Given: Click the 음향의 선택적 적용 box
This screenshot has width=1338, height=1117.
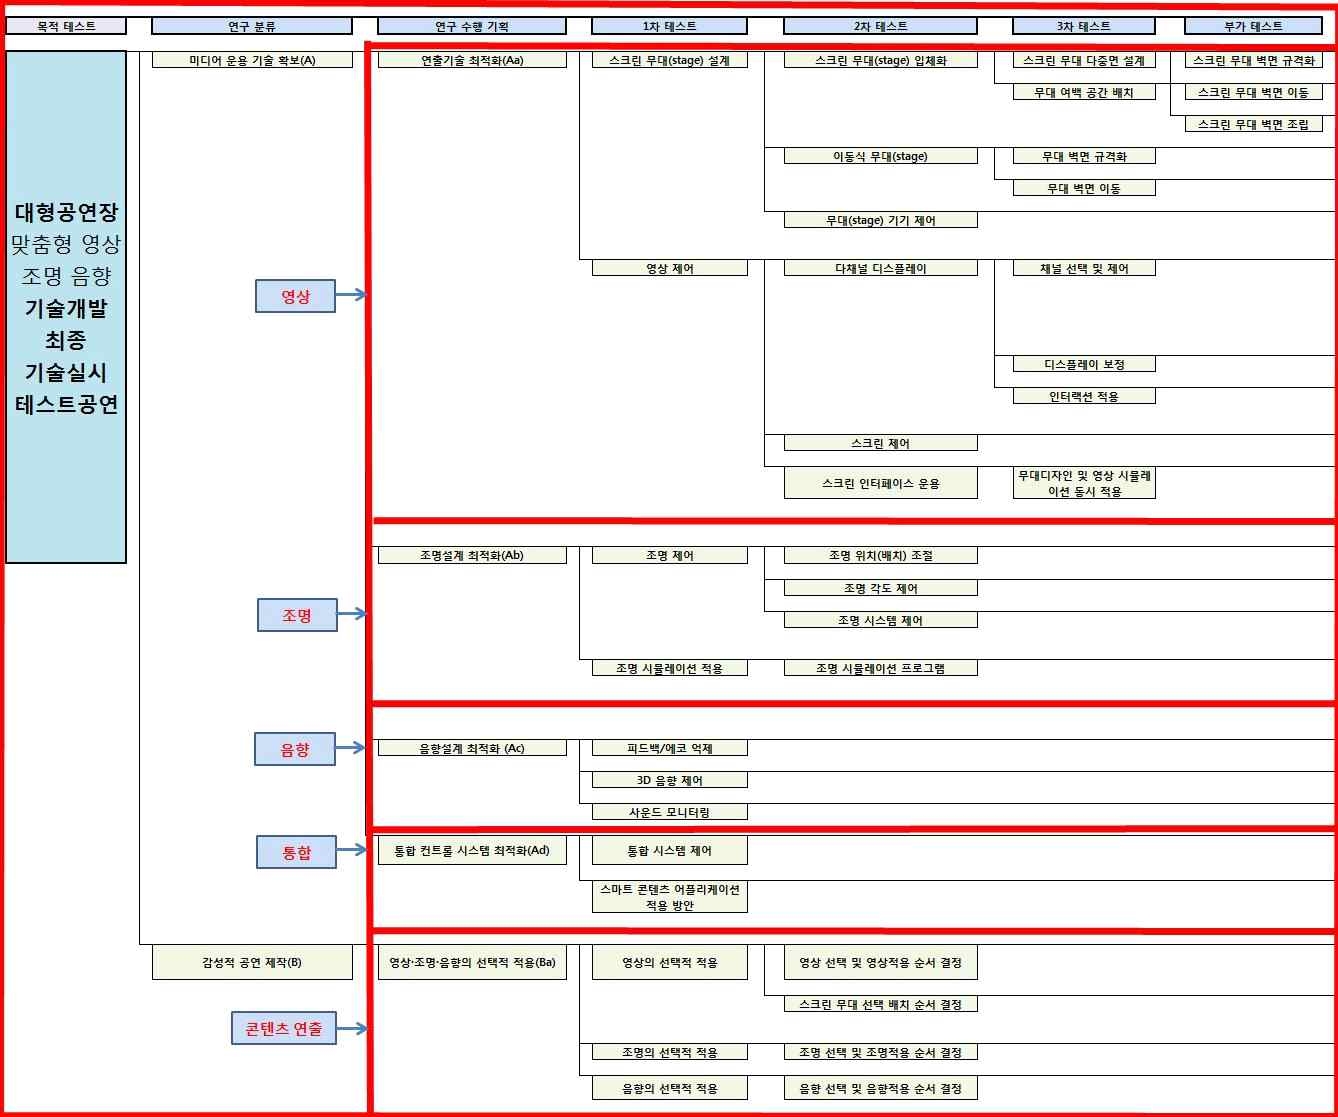Looking at the screenshot, I should tap(669, 1088).
